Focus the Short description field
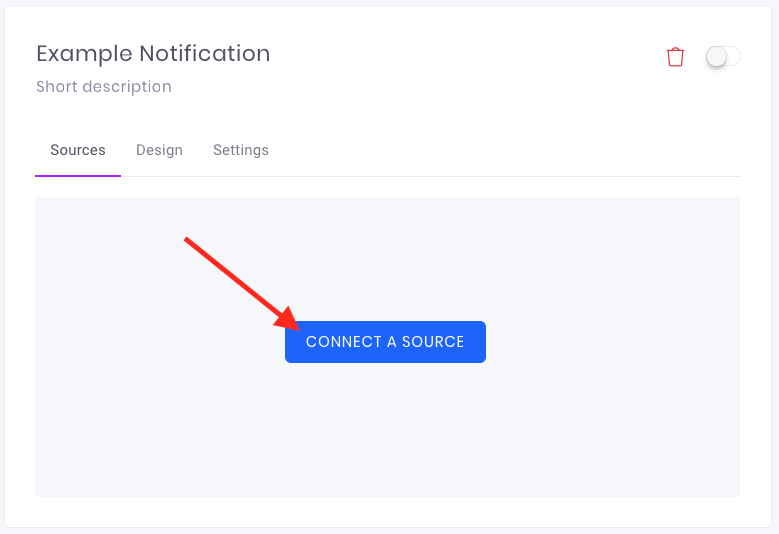The width and height of the screenshot is (779, 534). (x=104, y=86)
